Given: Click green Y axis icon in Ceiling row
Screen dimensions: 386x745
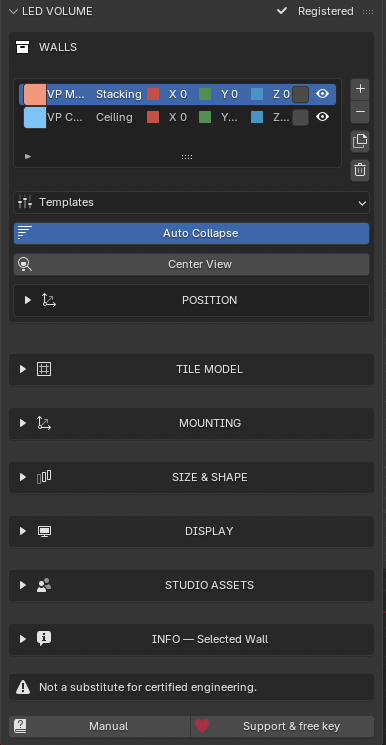Looking at the screenshot, I should (x=205, y=117).
